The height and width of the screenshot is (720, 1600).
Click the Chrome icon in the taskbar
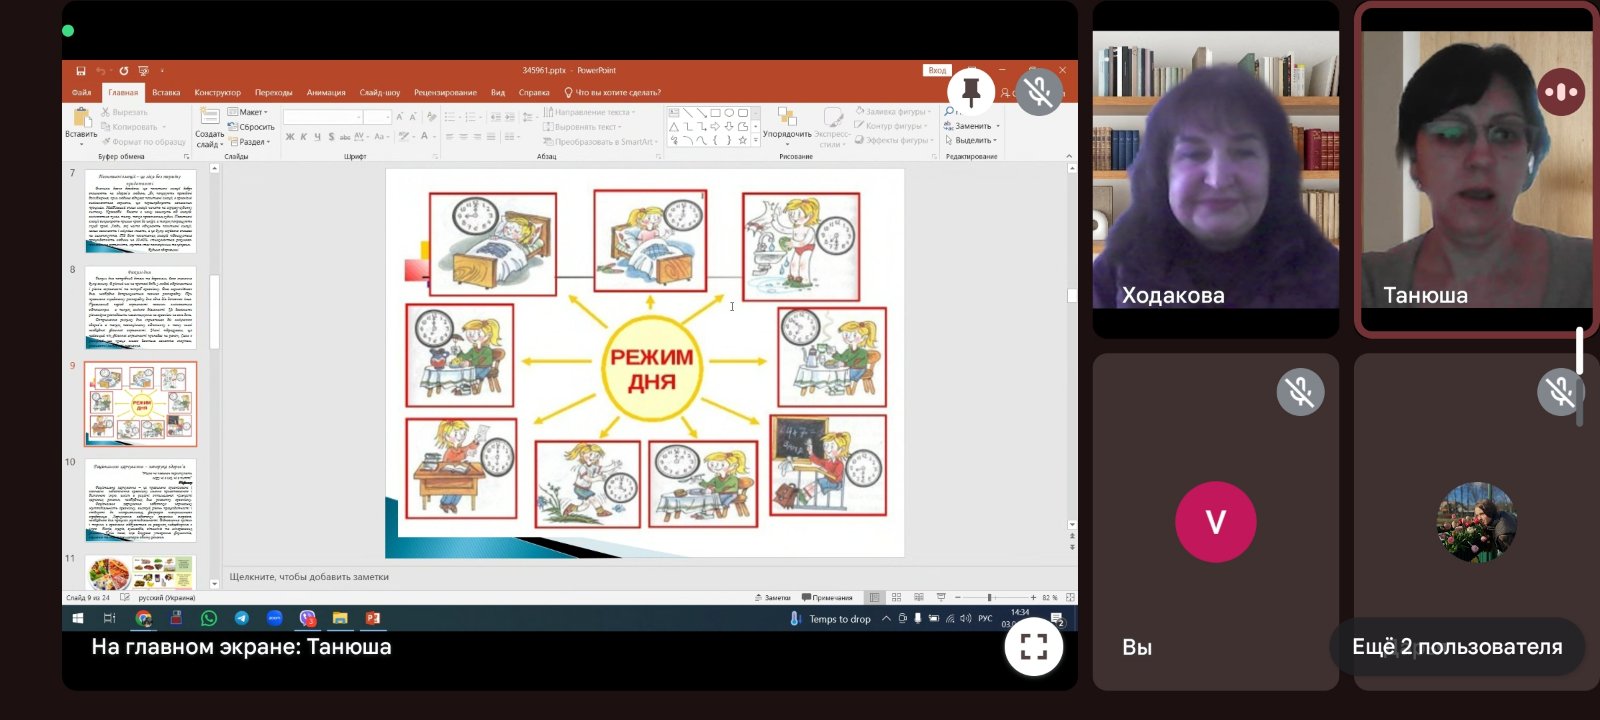coord(144,618)
